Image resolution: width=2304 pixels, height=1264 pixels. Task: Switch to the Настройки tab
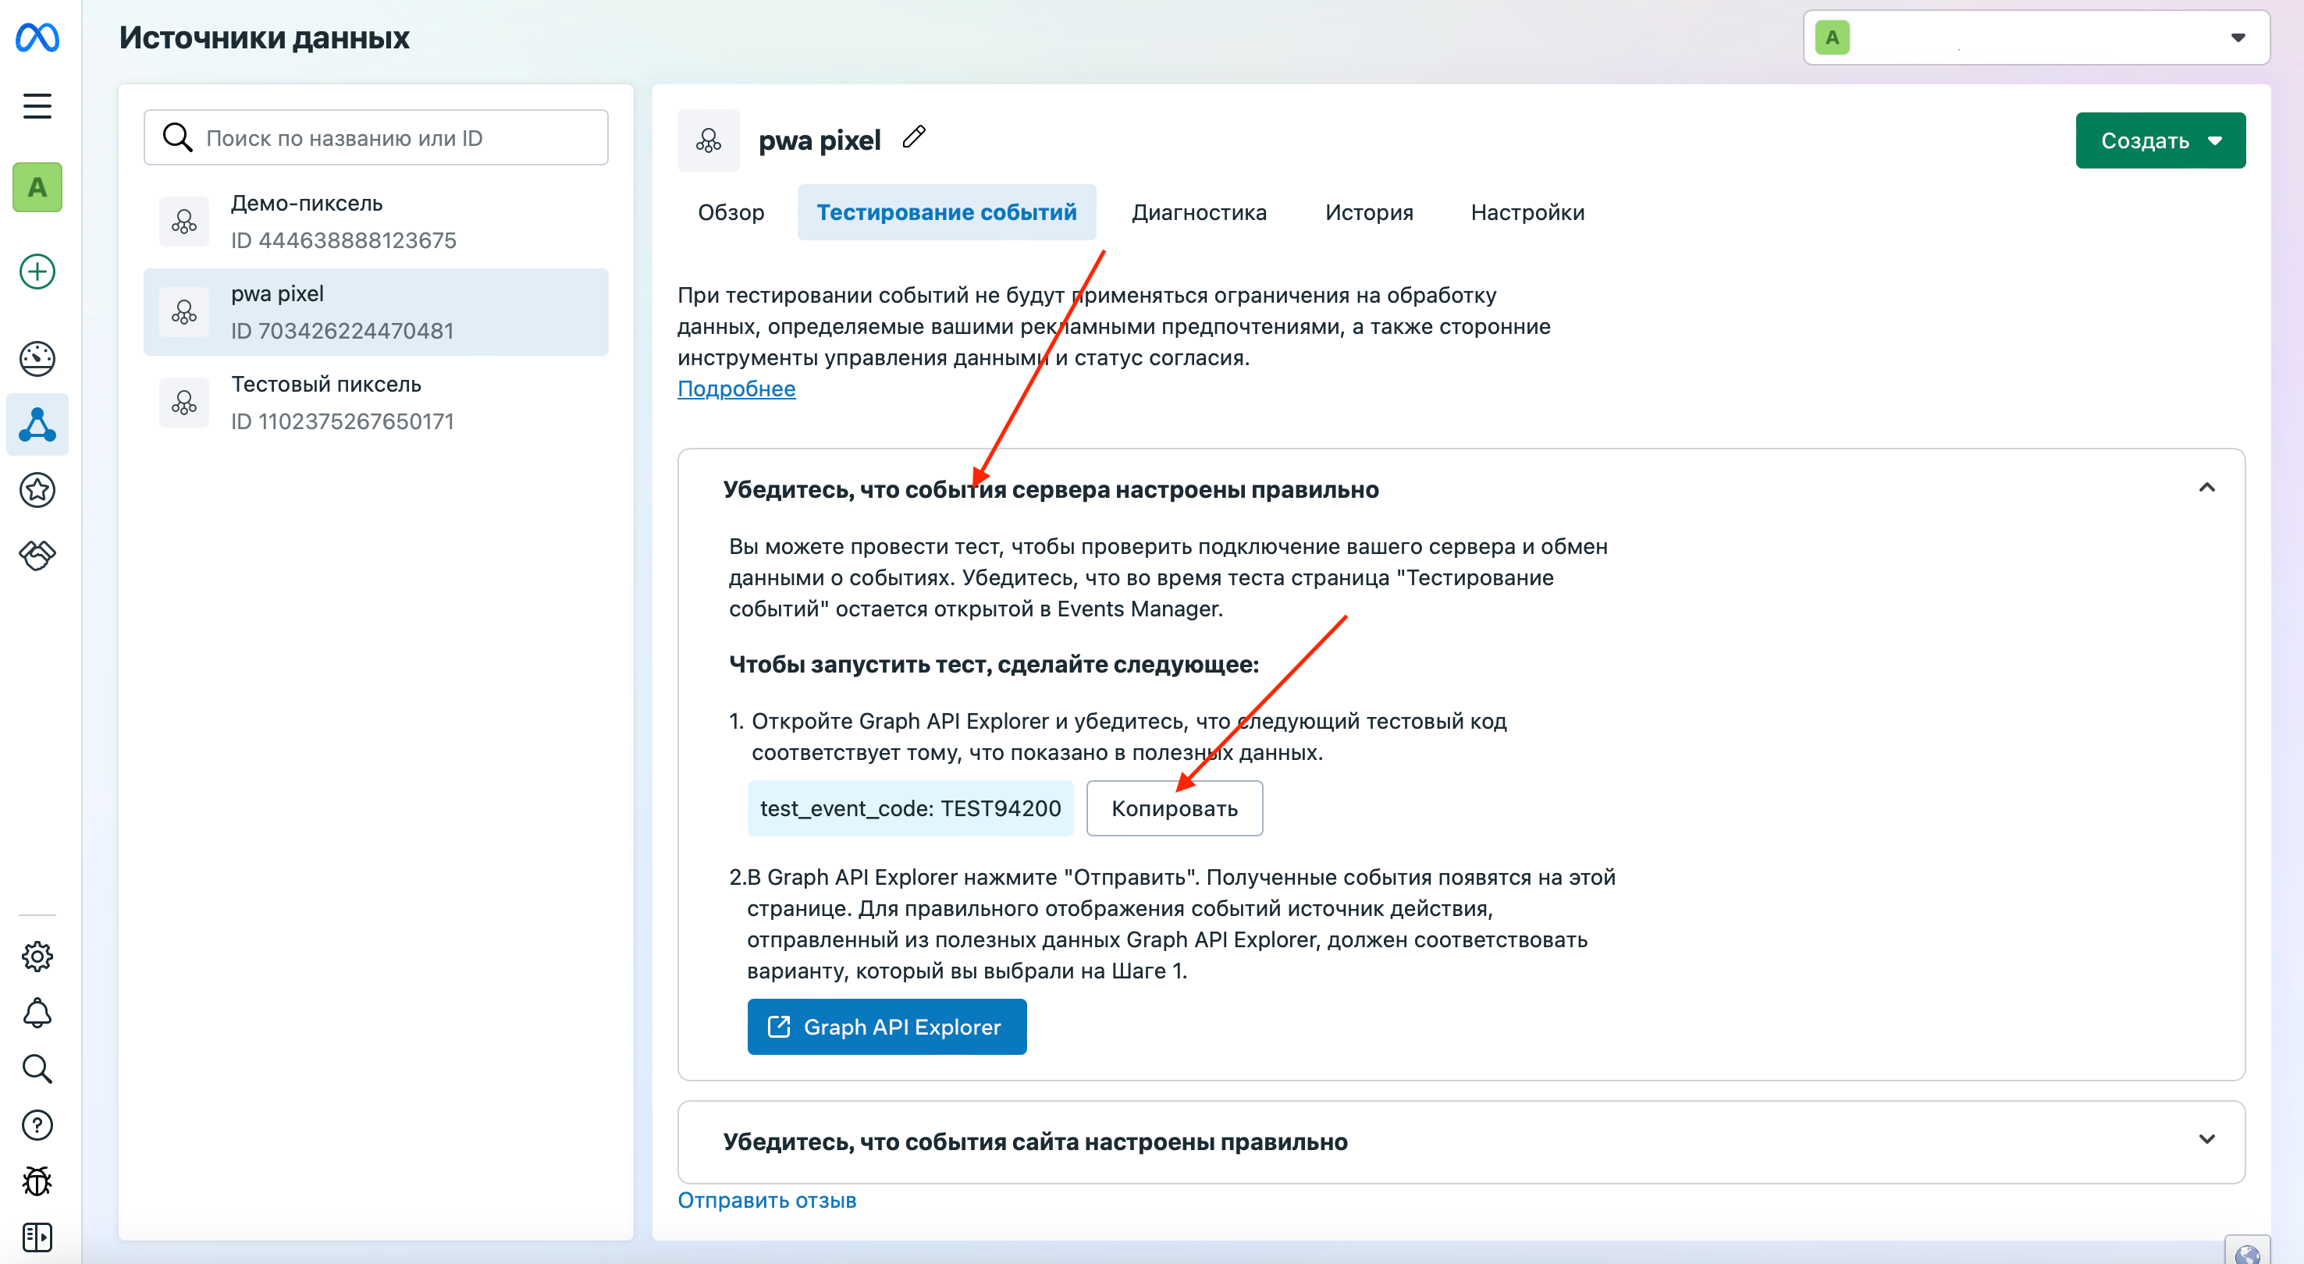tap(1527, 212)
